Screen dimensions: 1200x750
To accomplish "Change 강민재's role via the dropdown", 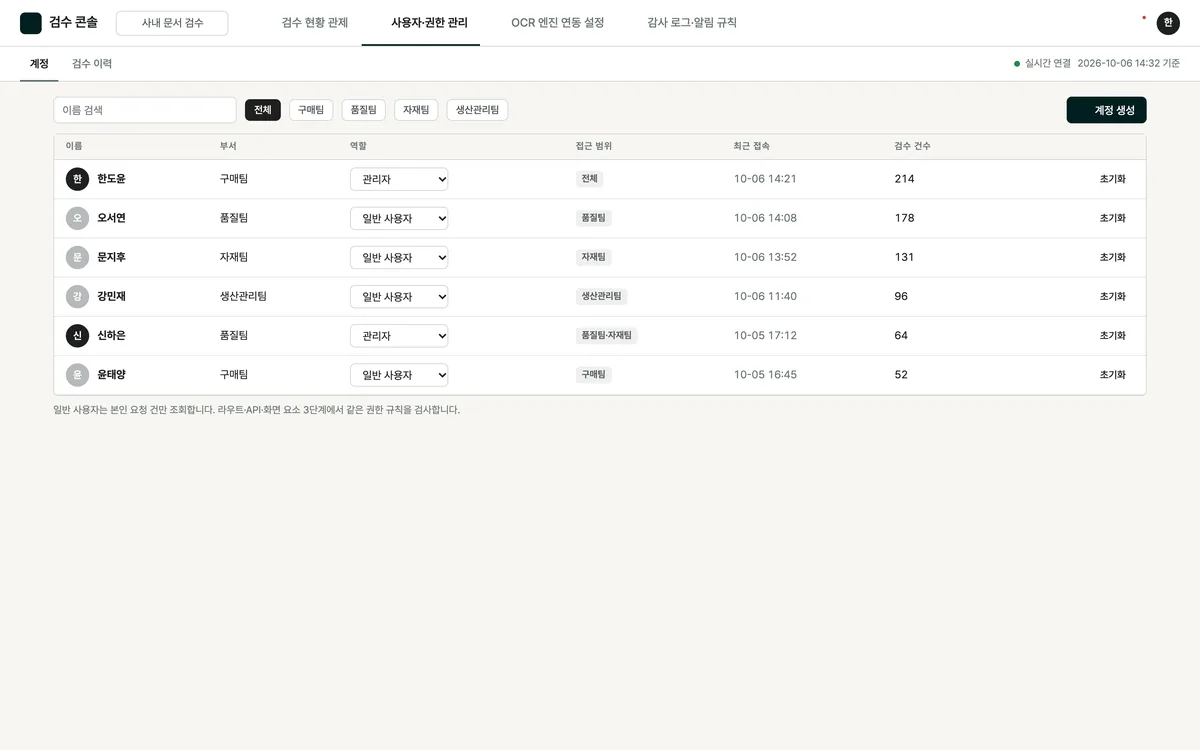I will 399,297.
